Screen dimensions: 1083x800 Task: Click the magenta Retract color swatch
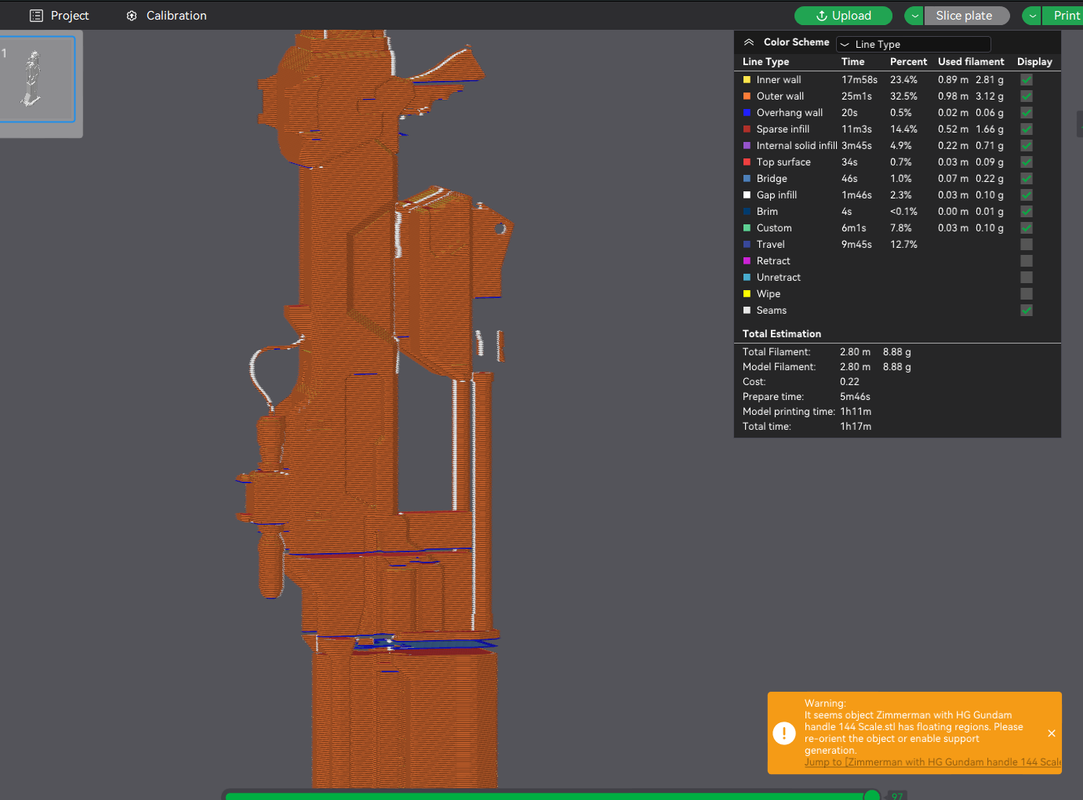pos(747,261)
